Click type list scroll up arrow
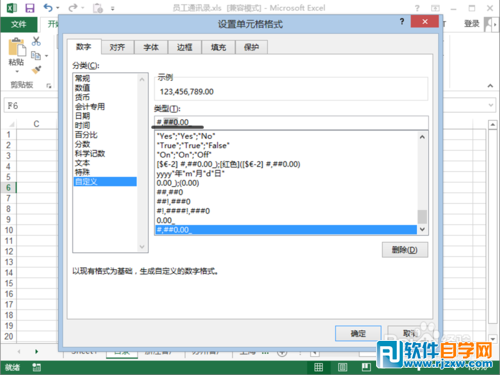 pyautogui.click(x=422, y=137)
